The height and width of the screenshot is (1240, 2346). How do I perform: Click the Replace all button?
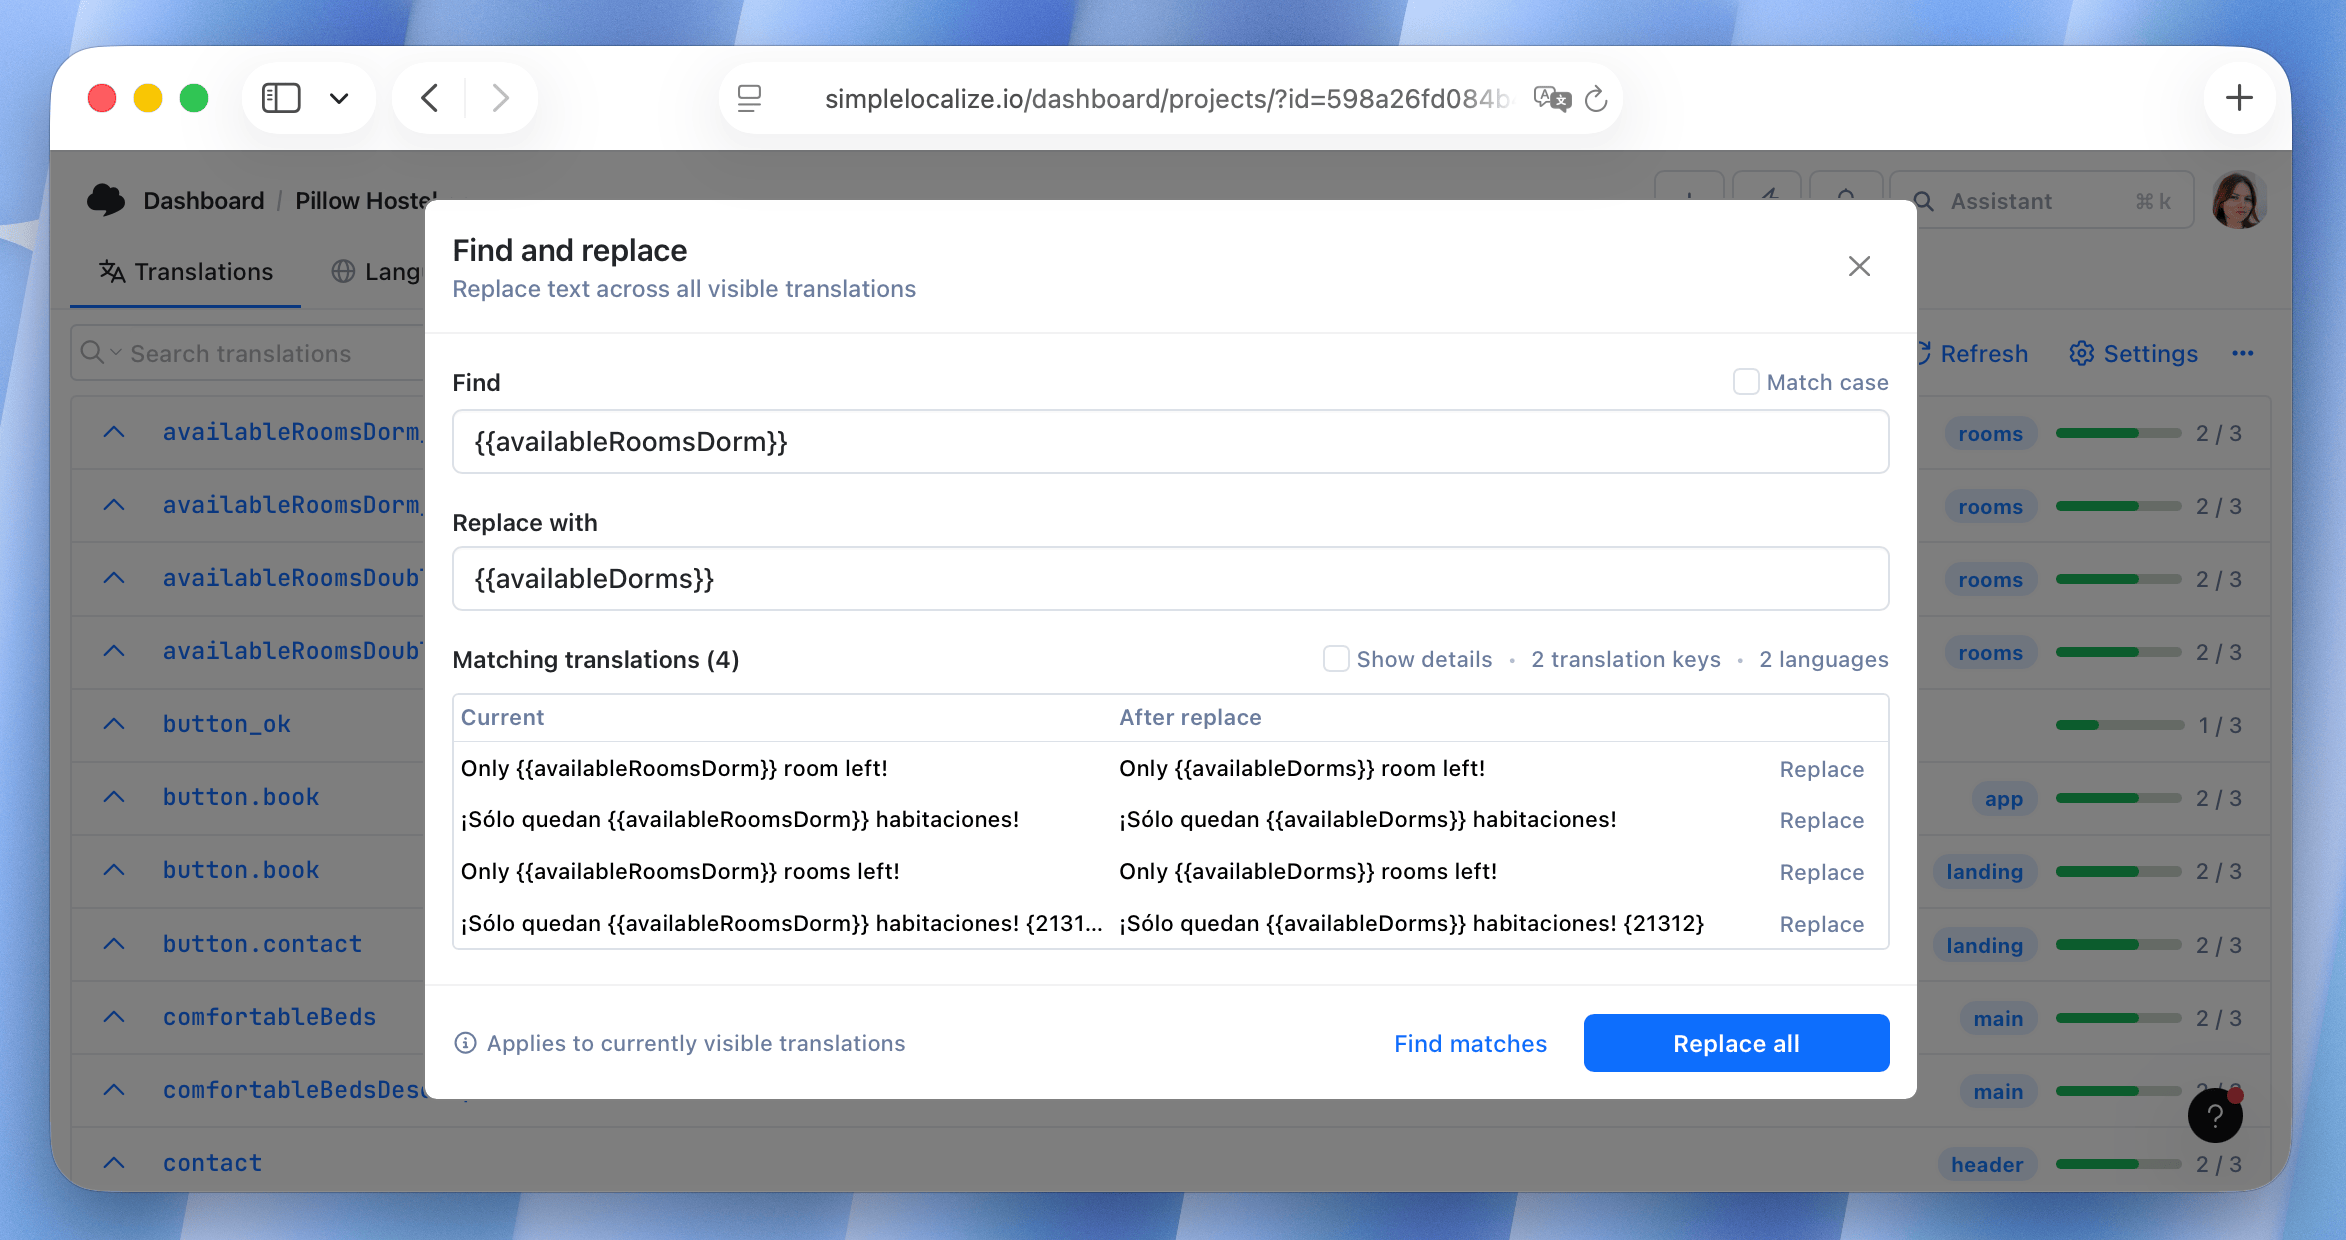pos(1735,1043)
